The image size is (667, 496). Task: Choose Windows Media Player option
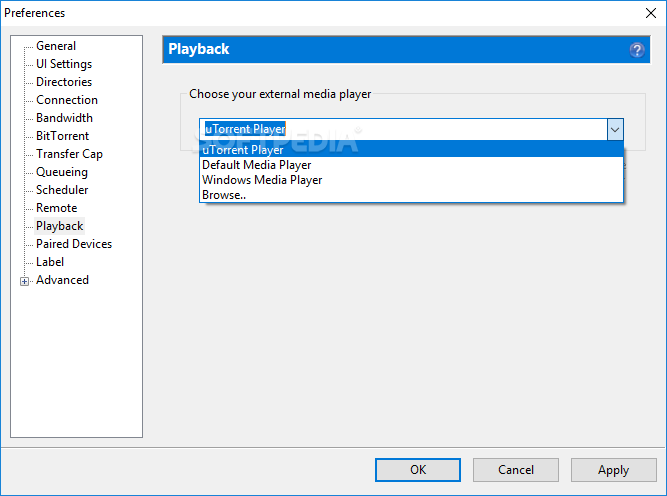click(411, 180)
